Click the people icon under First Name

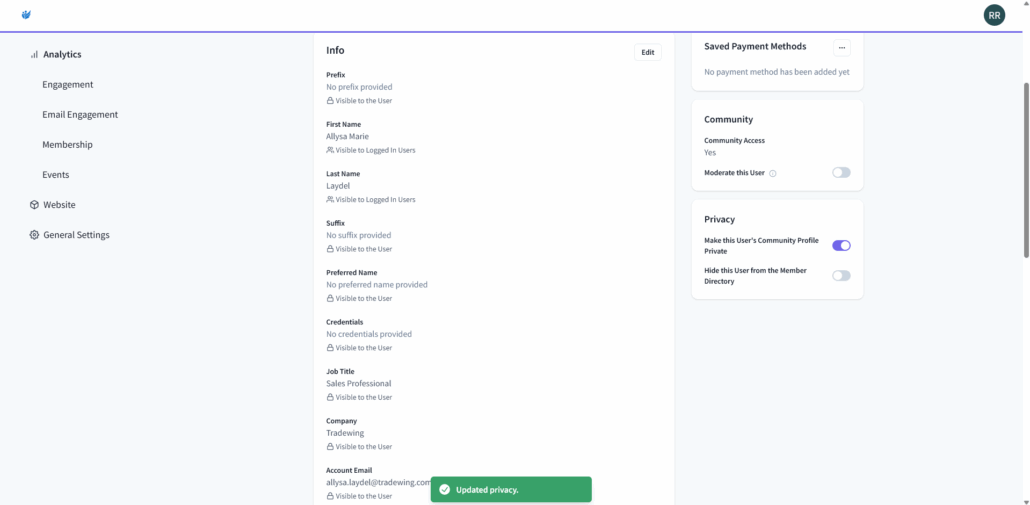pos(330,150)
